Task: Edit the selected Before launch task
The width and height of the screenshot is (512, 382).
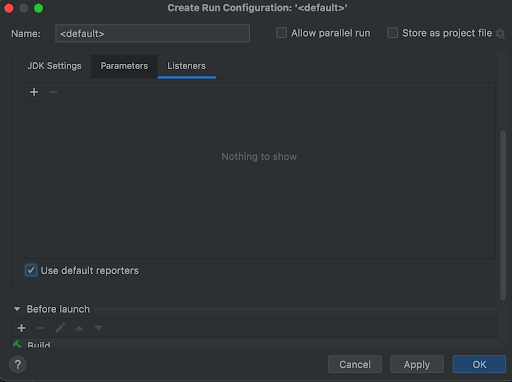Action: [x=60, y=328]
